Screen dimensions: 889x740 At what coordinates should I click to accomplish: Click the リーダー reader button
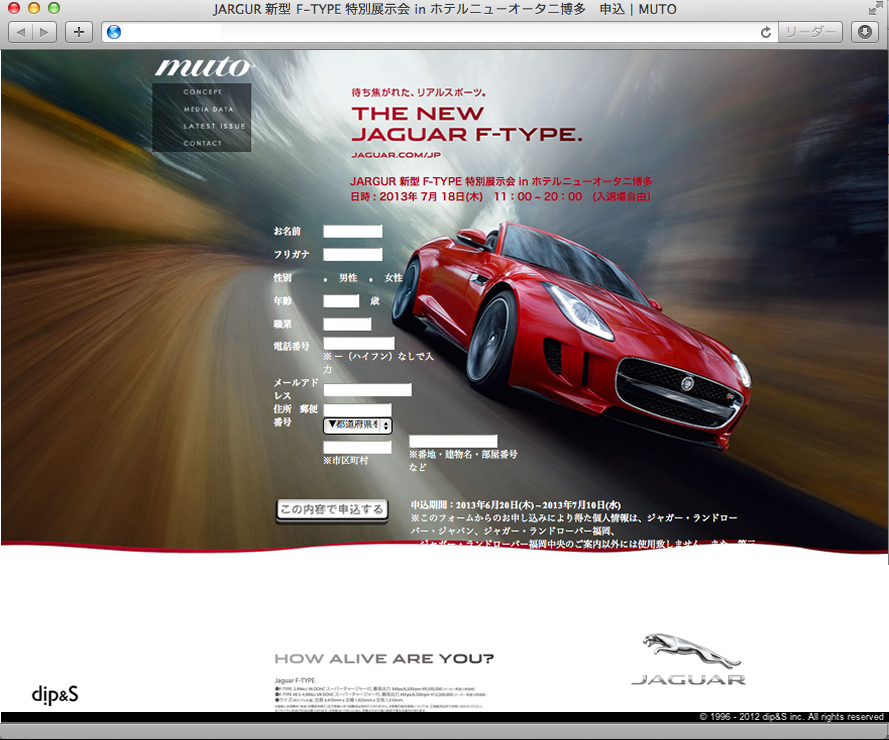tap(810, 32)
